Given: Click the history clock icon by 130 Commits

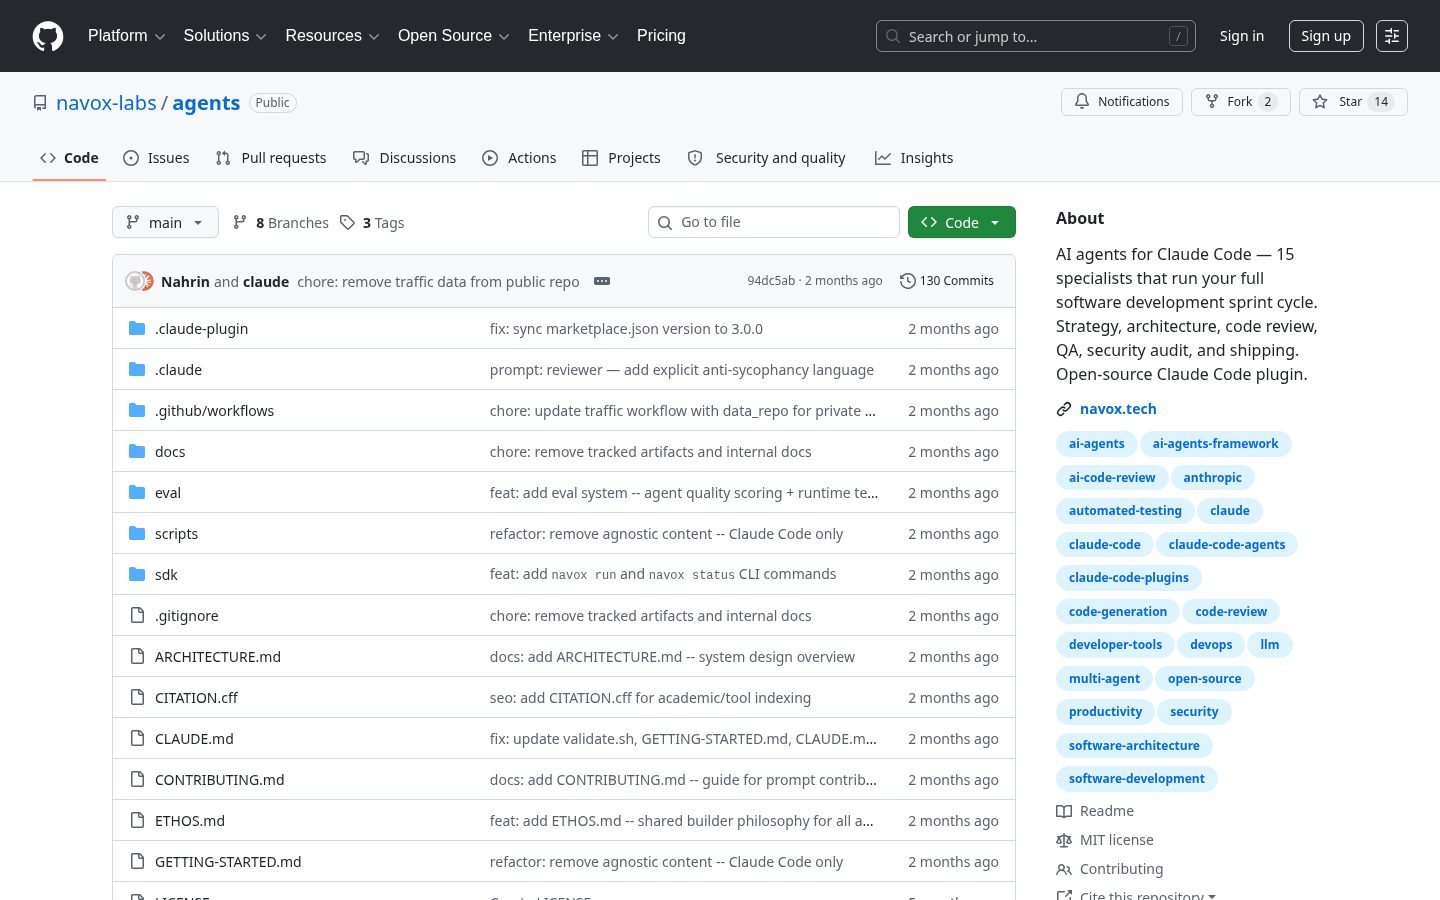Looking at the screenshot, I should [907, 281].
